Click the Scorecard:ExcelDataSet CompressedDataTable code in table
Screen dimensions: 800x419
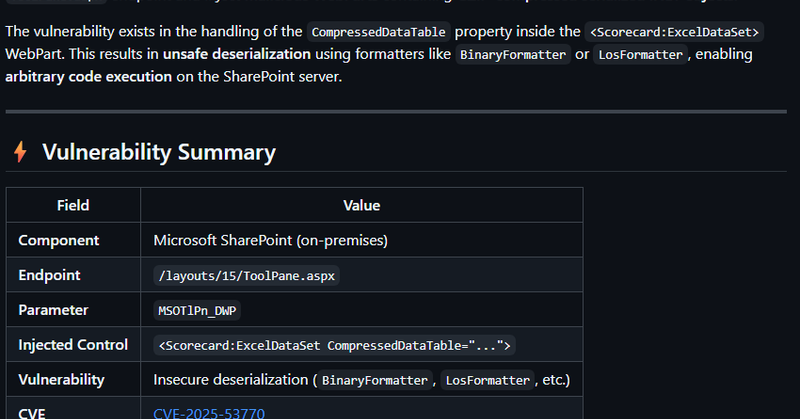334,345
